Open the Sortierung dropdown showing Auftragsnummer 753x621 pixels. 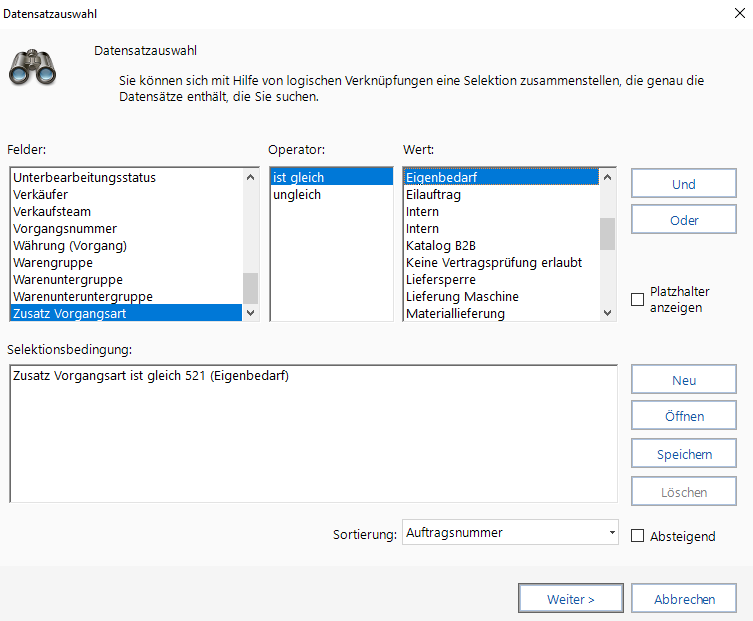(x=510, y=533)
